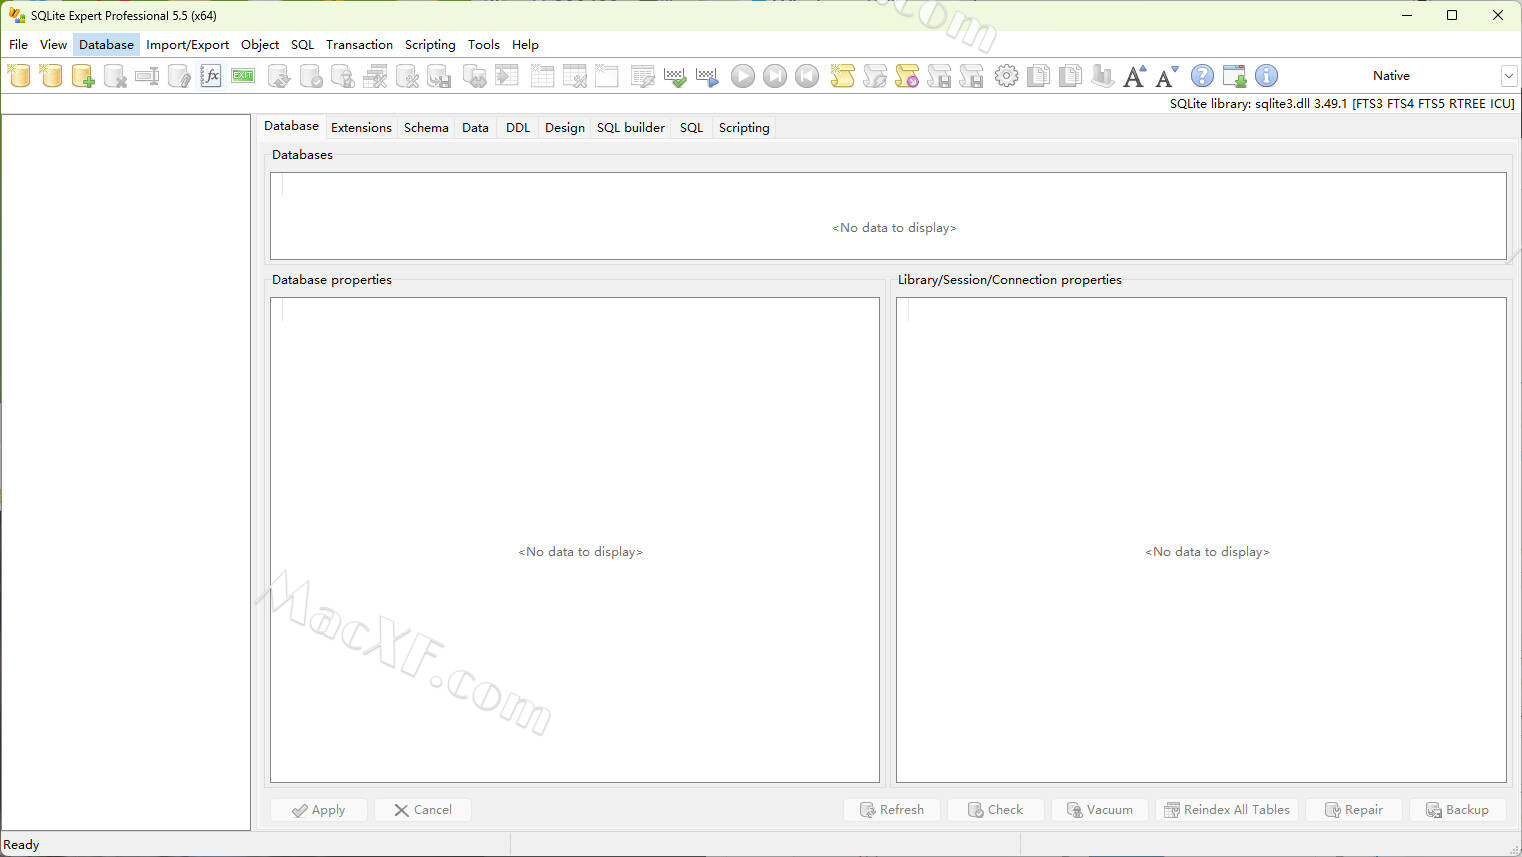
Task: Open options via the gear icon
Action: tap(1006, 76)
